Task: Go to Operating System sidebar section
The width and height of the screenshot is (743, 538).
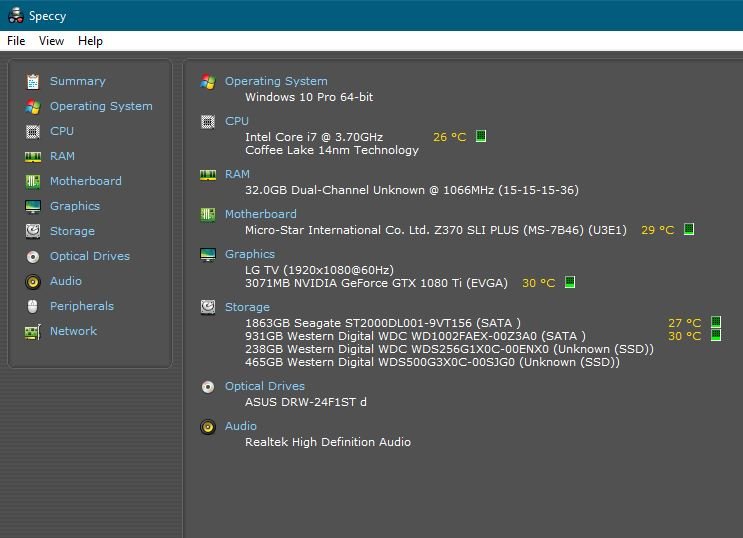Action: 101,106
